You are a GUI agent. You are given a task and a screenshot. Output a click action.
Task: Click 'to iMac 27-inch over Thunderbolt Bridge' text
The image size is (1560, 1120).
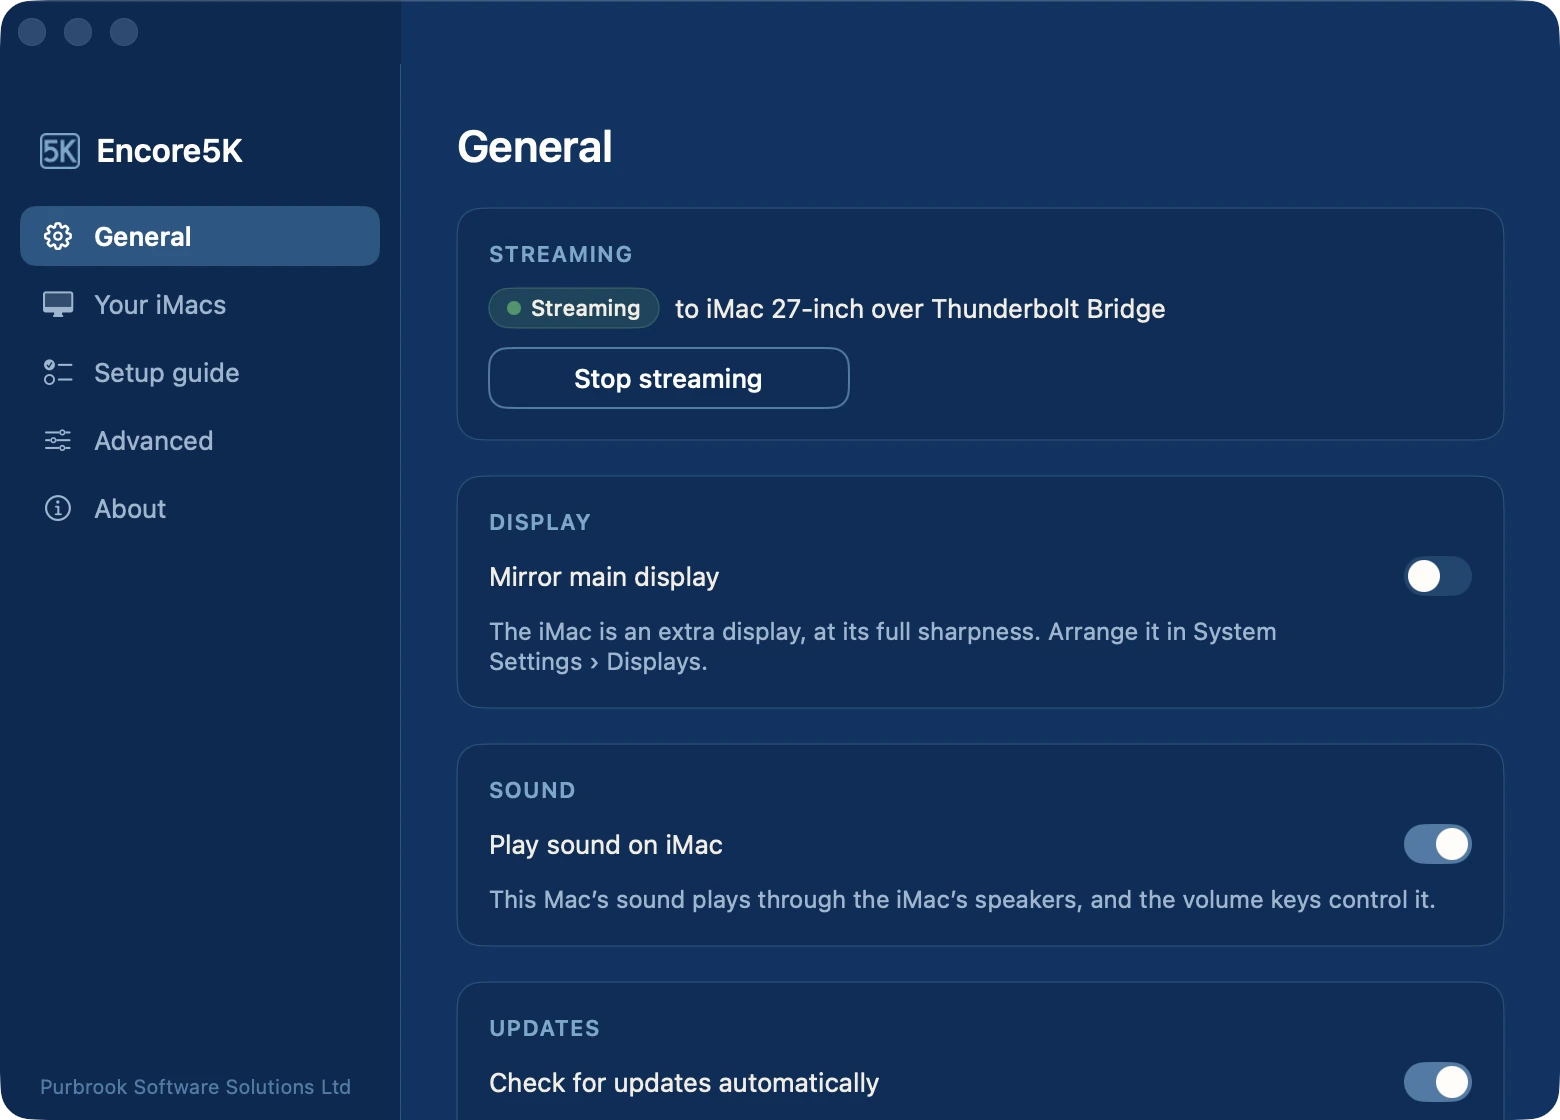tap(920, 309)
